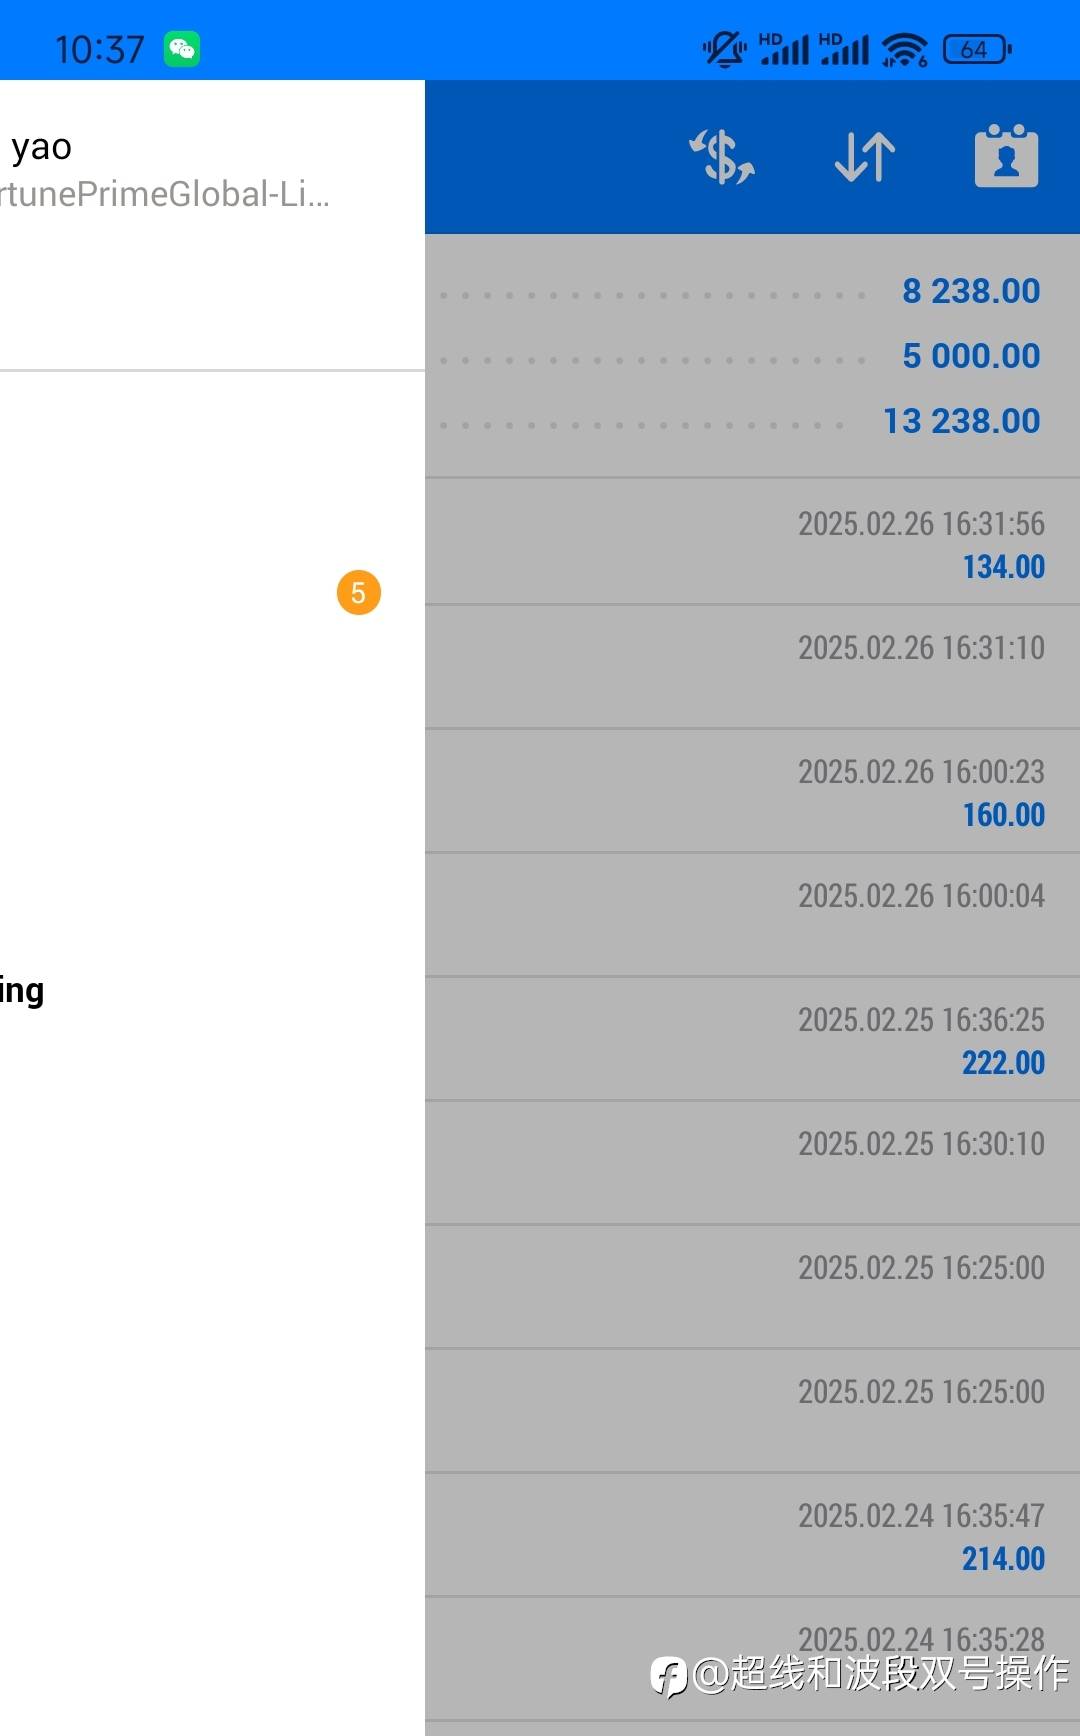Tap the up-down sort arrows icon
The width and height of the screenshot is (1080, 1736).
click(x=865, y=157)
